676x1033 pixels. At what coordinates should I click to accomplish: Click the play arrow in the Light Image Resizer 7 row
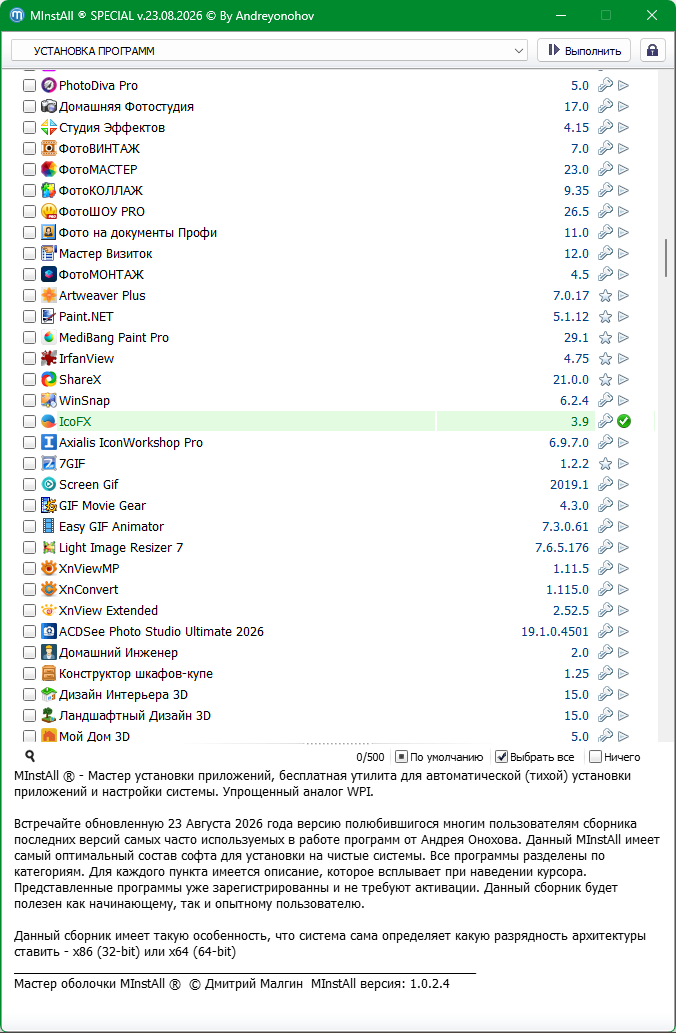tap(623, 547)
